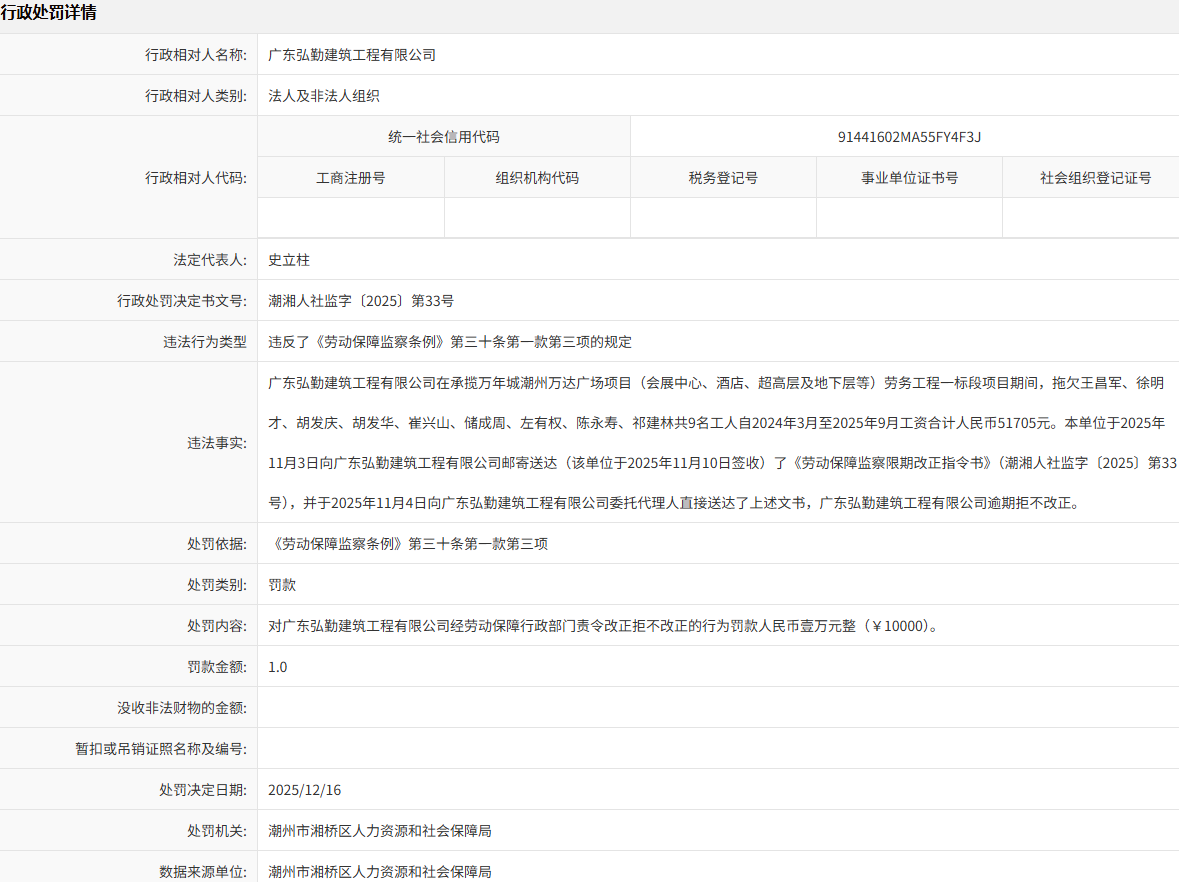Click the 处罚内容 description text
The width and height of the screenshot is (1179, 882).
point(604,626)
